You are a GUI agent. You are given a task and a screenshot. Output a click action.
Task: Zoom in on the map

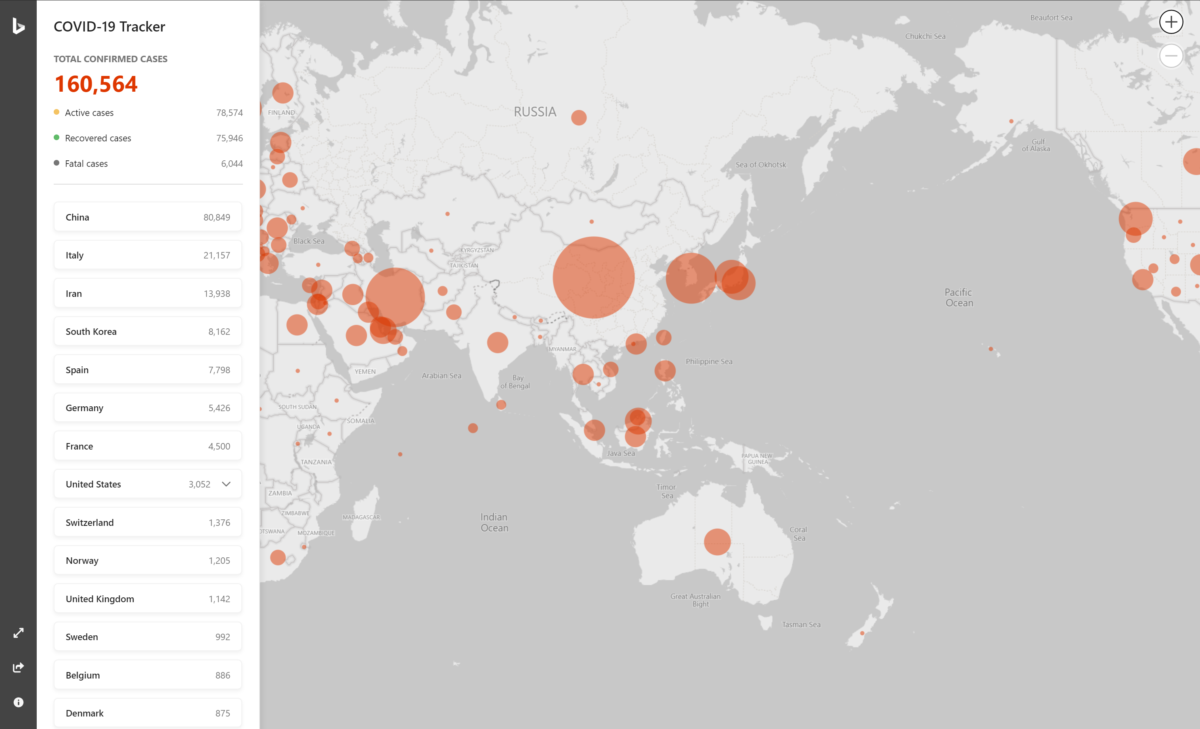(1171, 22)
